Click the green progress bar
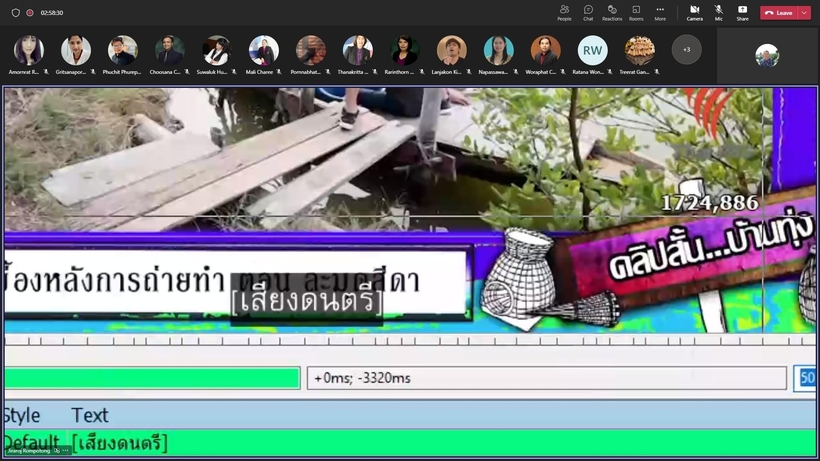 tap(152, 378)
